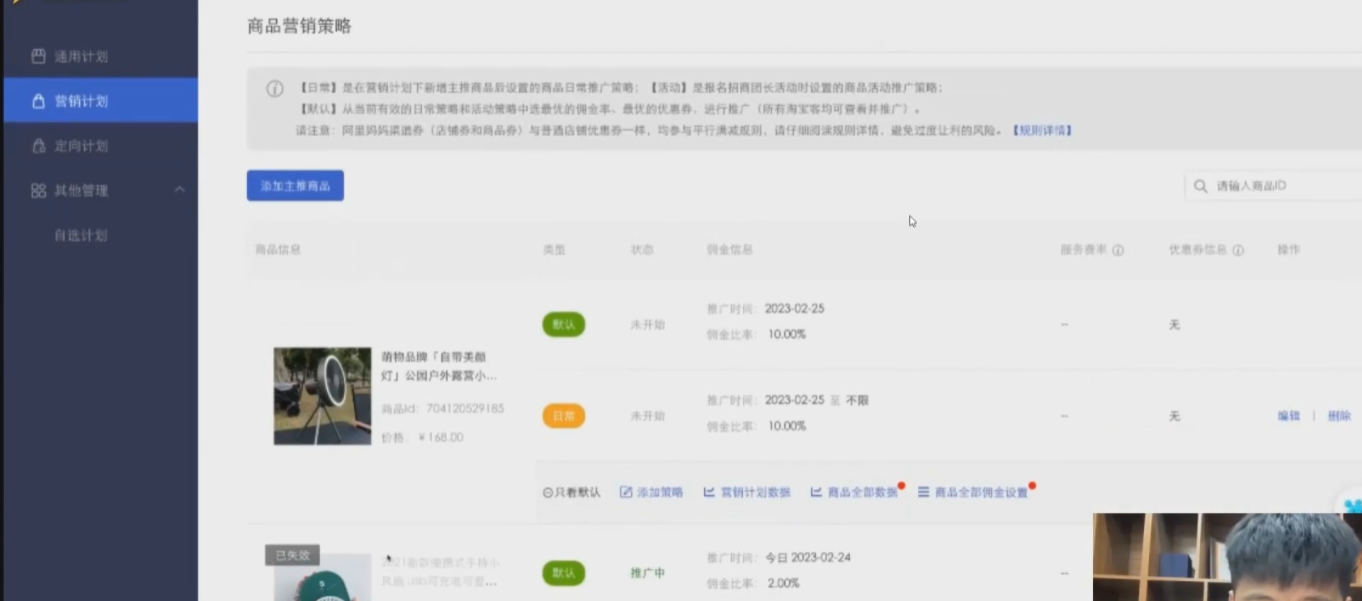1362x601 pixels.
Task: Click the orange 日常 type badge
Action: click(x=564, y=416)
